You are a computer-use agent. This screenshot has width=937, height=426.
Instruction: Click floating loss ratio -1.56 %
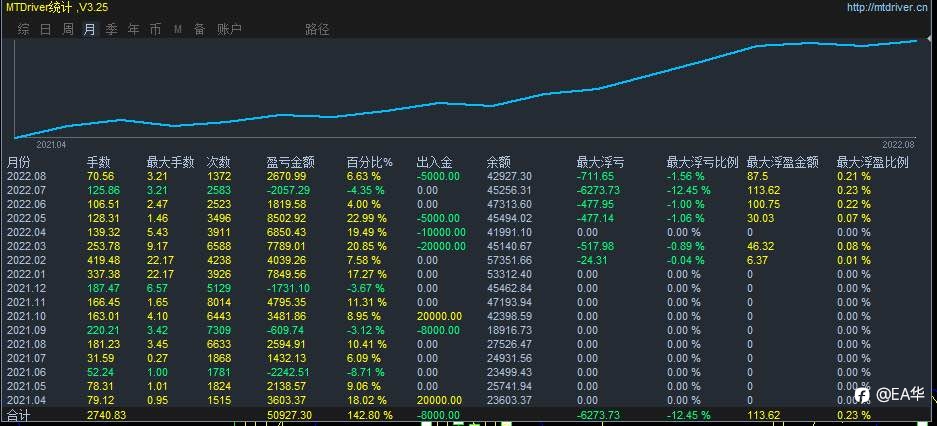pyautogui.click(x=685, y=177)
